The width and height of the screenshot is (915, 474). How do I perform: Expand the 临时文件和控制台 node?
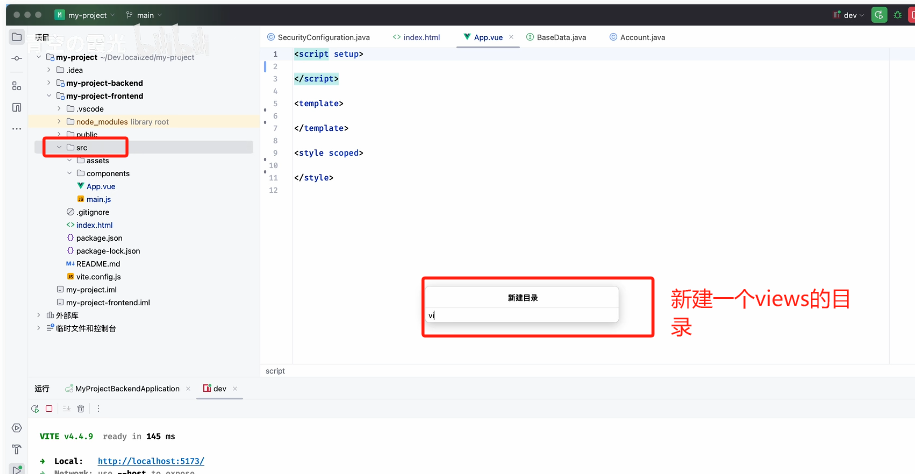coord(39,328)
